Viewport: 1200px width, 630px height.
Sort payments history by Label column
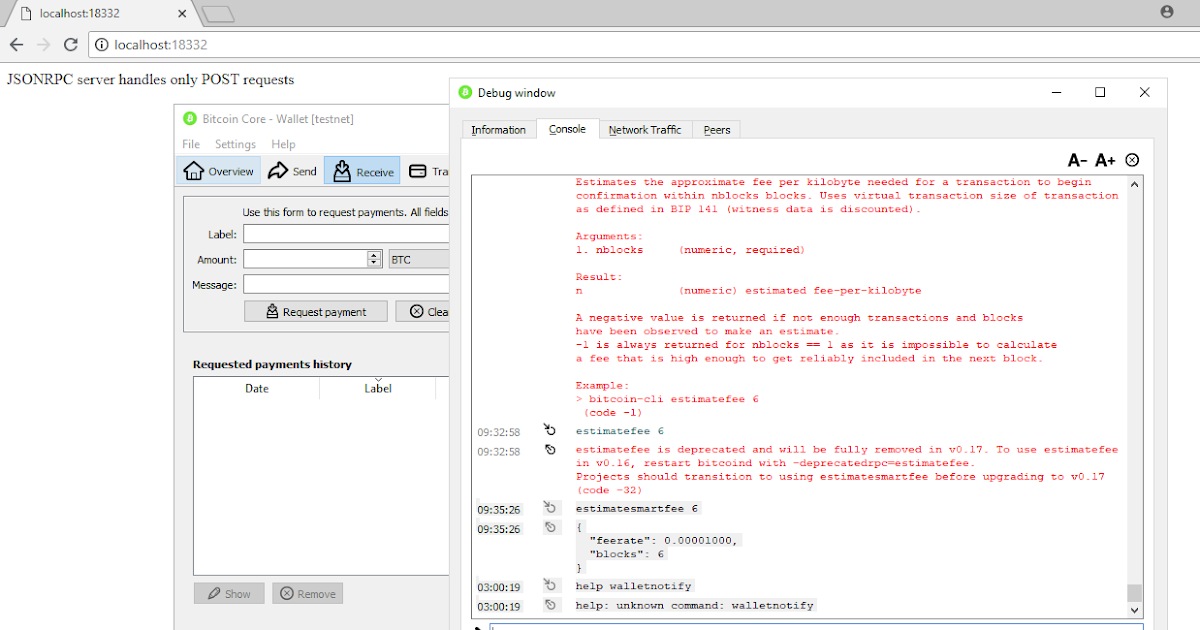pyautogui.click(x=378, y=388)
